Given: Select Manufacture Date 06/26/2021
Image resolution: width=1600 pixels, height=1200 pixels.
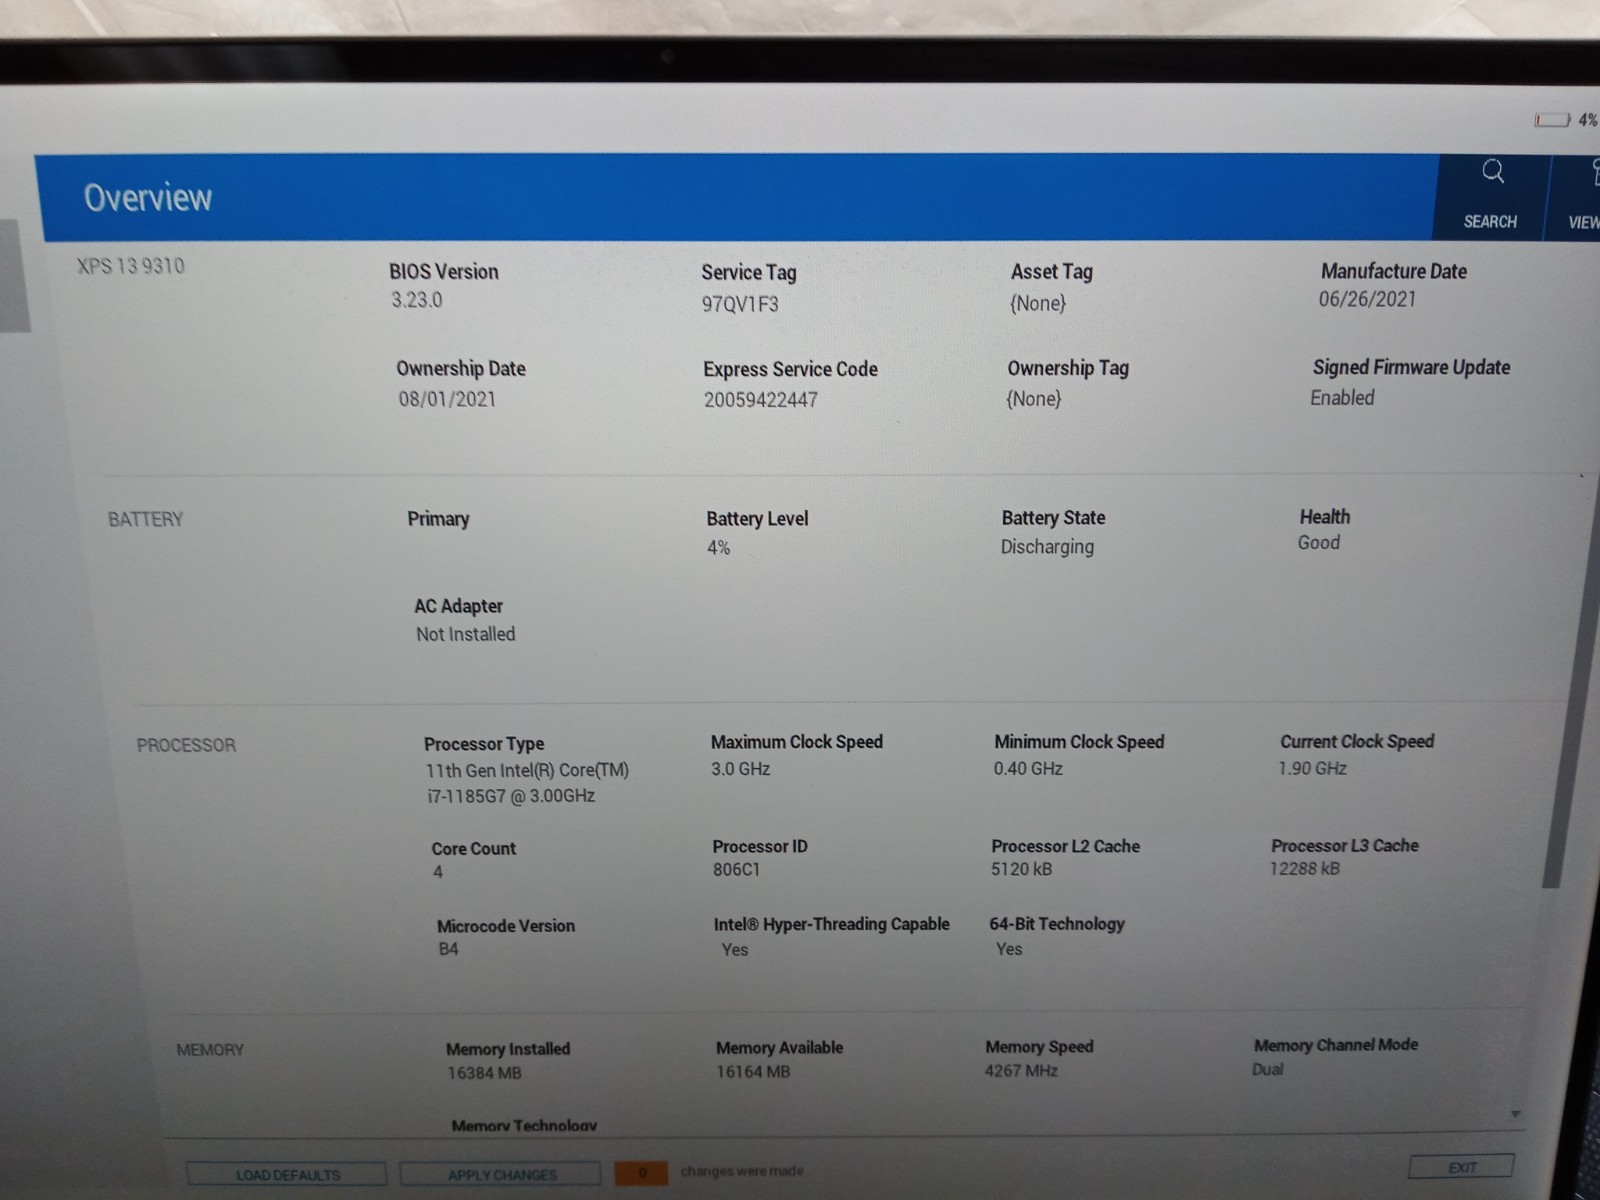Looking at the screenshot, I should tap(1367, 299).
